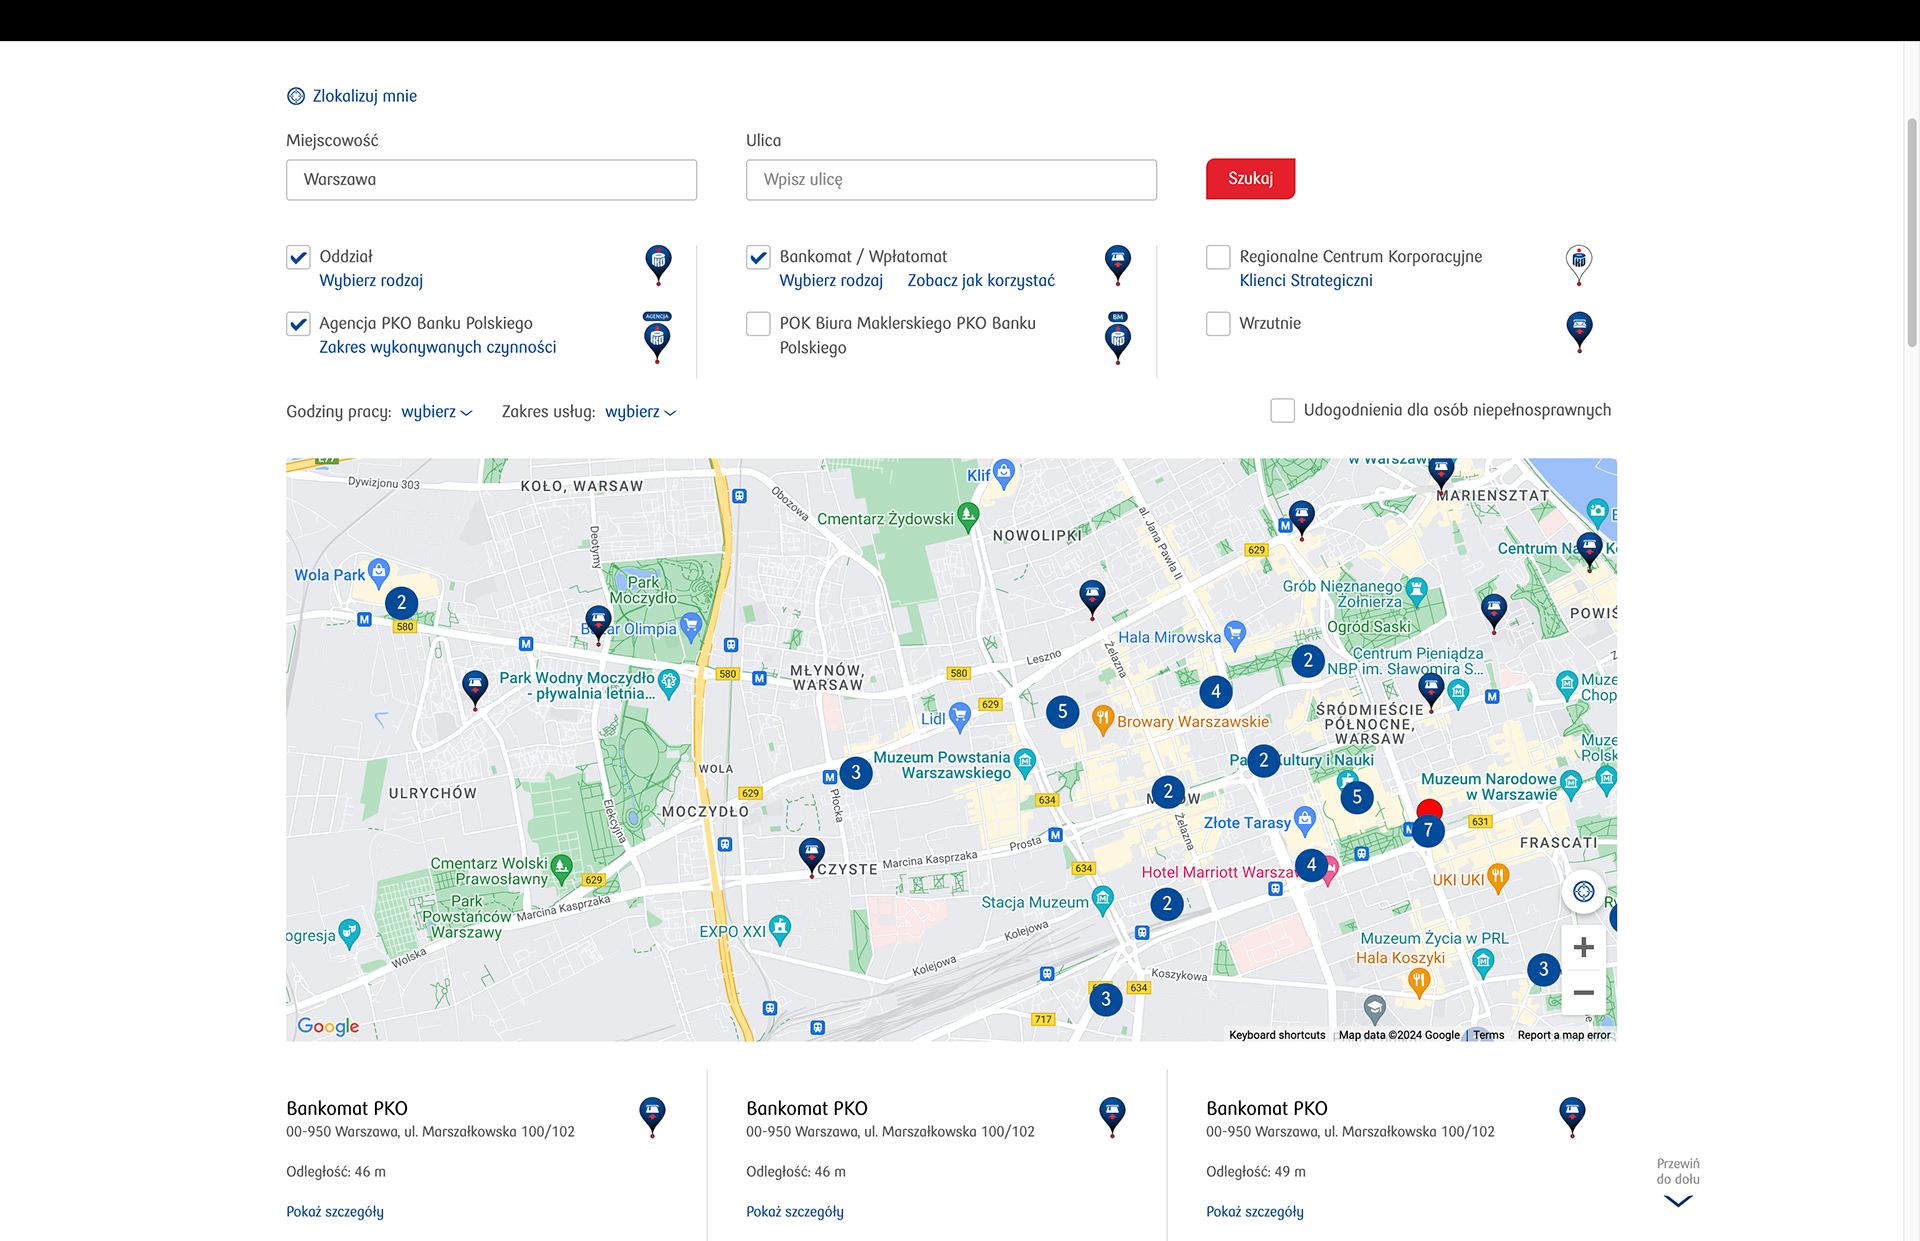Viewport: 1920px width, 1241px height.
Task: Click Muzeum Powstania Warszawskiego map label
Action: (x=942, y=765)
